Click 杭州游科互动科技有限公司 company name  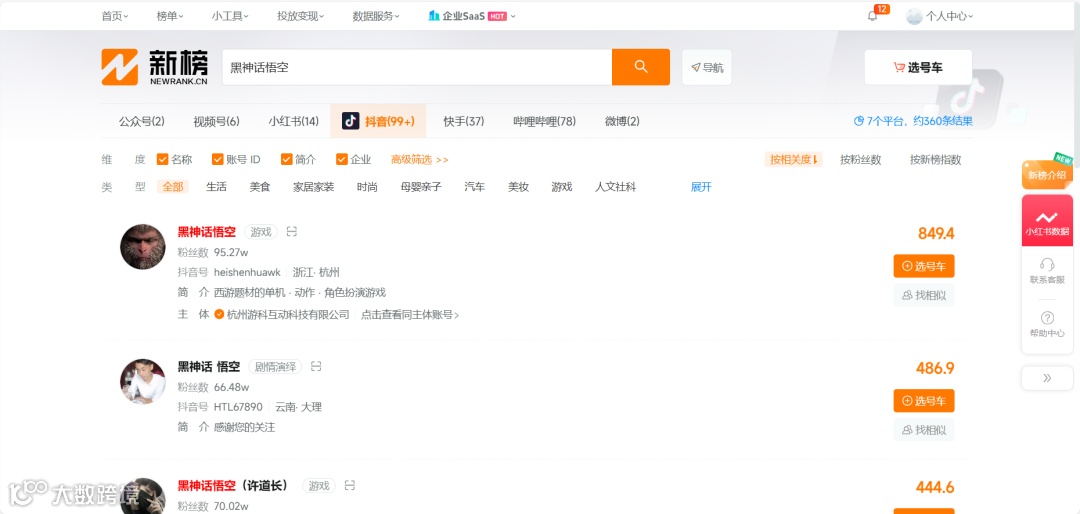288,314
